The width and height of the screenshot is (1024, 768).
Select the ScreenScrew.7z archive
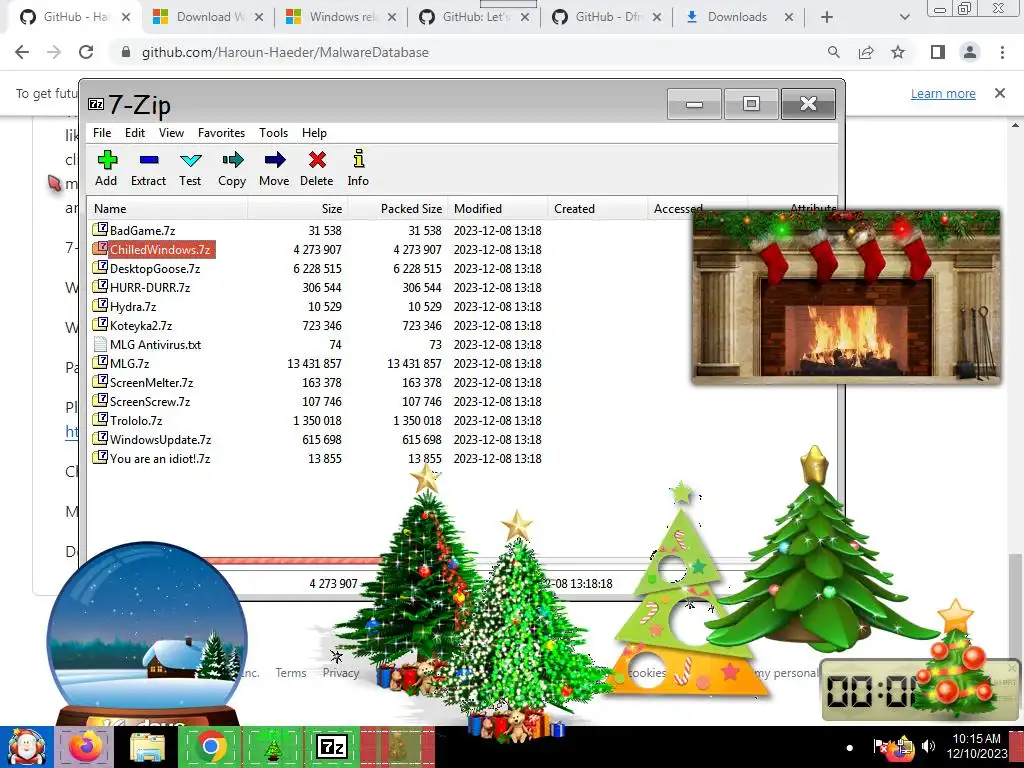[317, 401]
